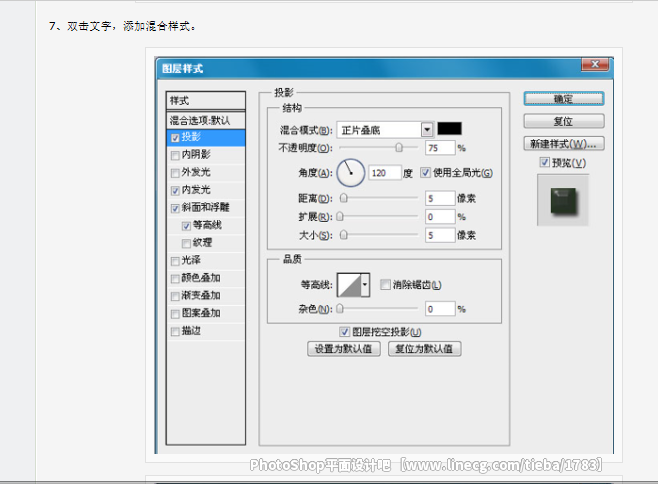This screenshot has height=484, width=658.
Task: Click the 不透明度 slider handle
Action: pyautogui.click(x=399, y=147)
